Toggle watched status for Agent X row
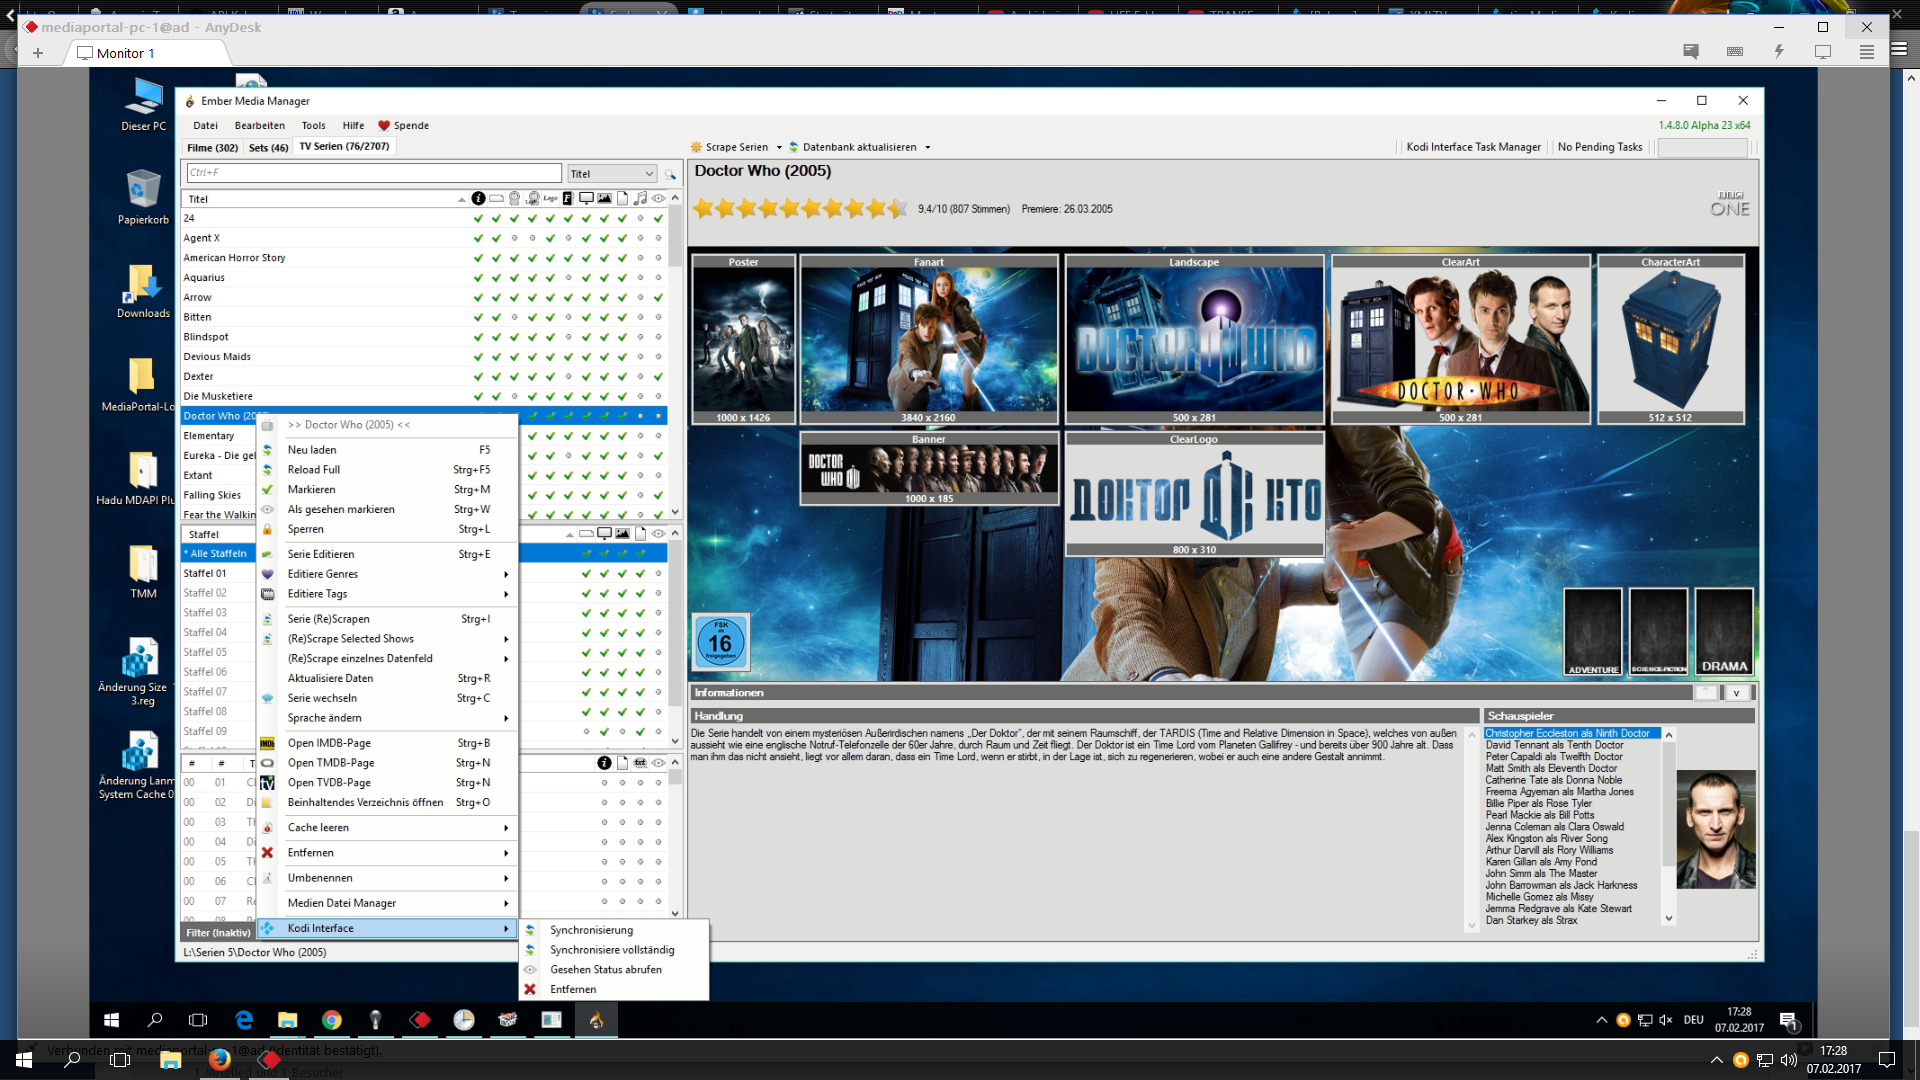Image resolution: width=1920 pixels, height=1080 pixels. point(658,238)
